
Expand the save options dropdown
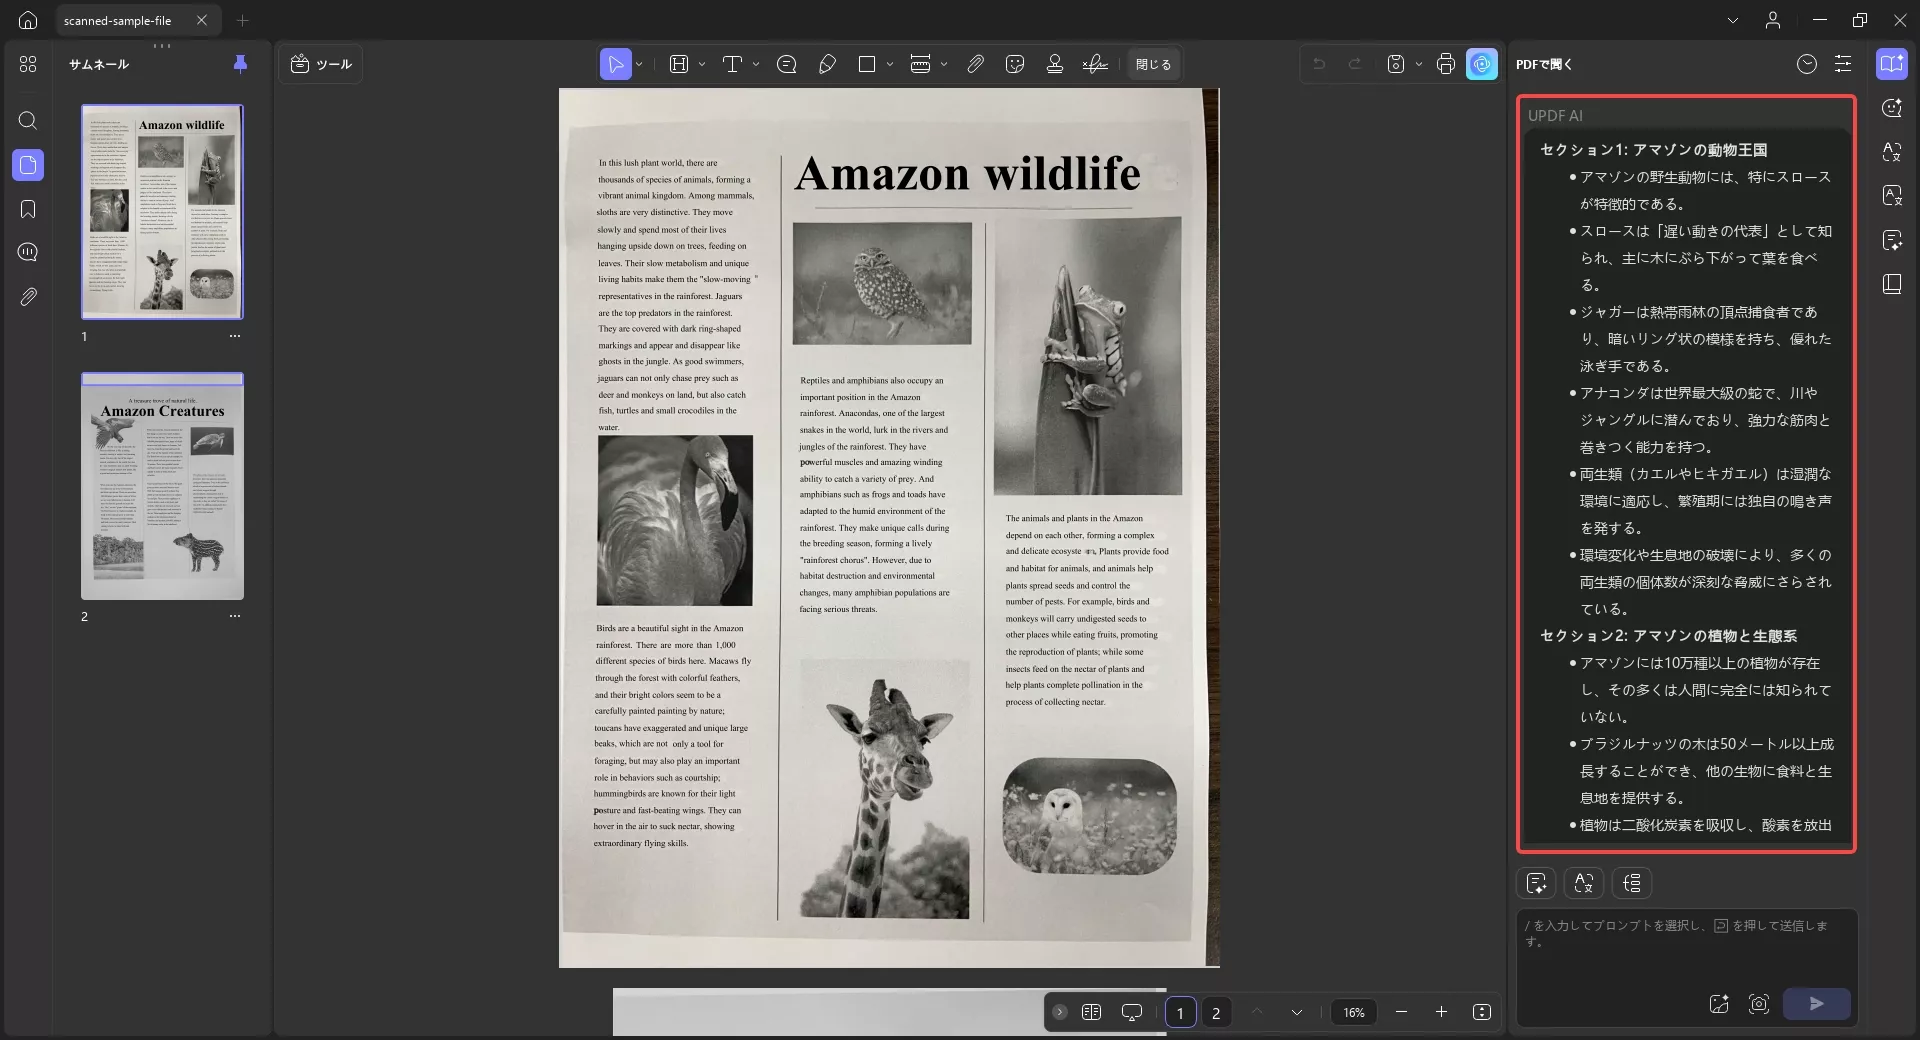click(x=1419, y=64)
